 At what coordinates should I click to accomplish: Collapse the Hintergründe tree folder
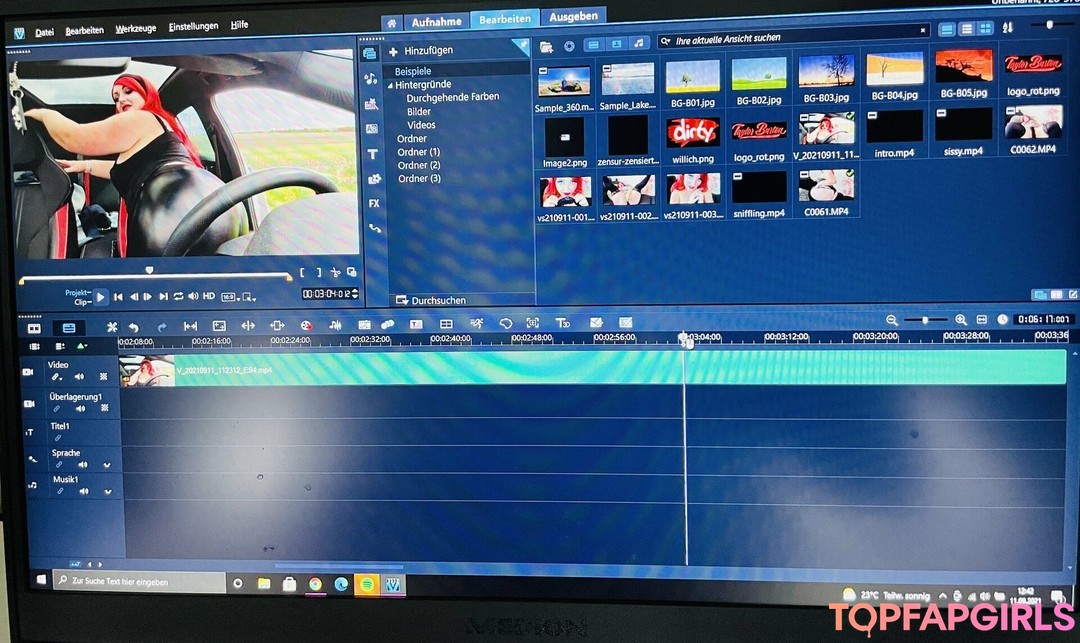(391, 85)
